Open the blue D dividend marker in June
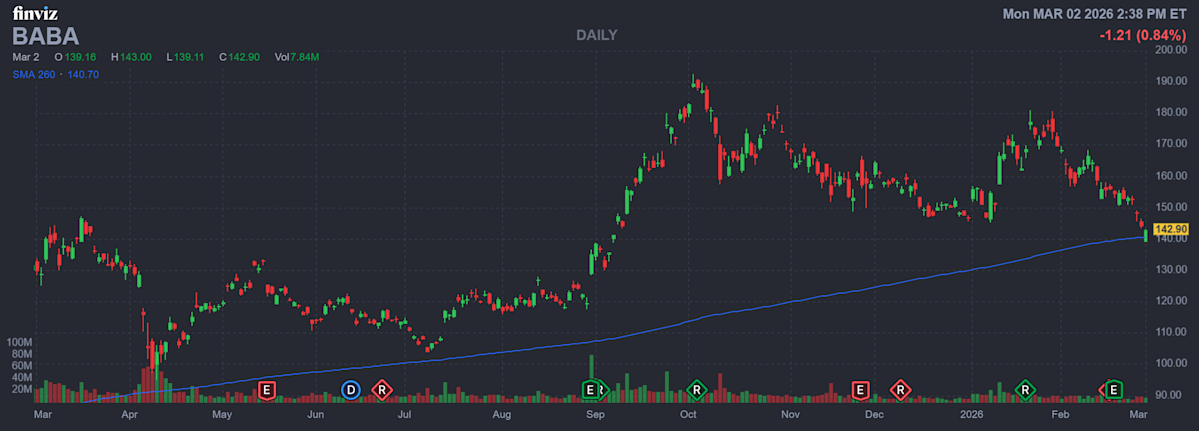 (x=351, y=389)
